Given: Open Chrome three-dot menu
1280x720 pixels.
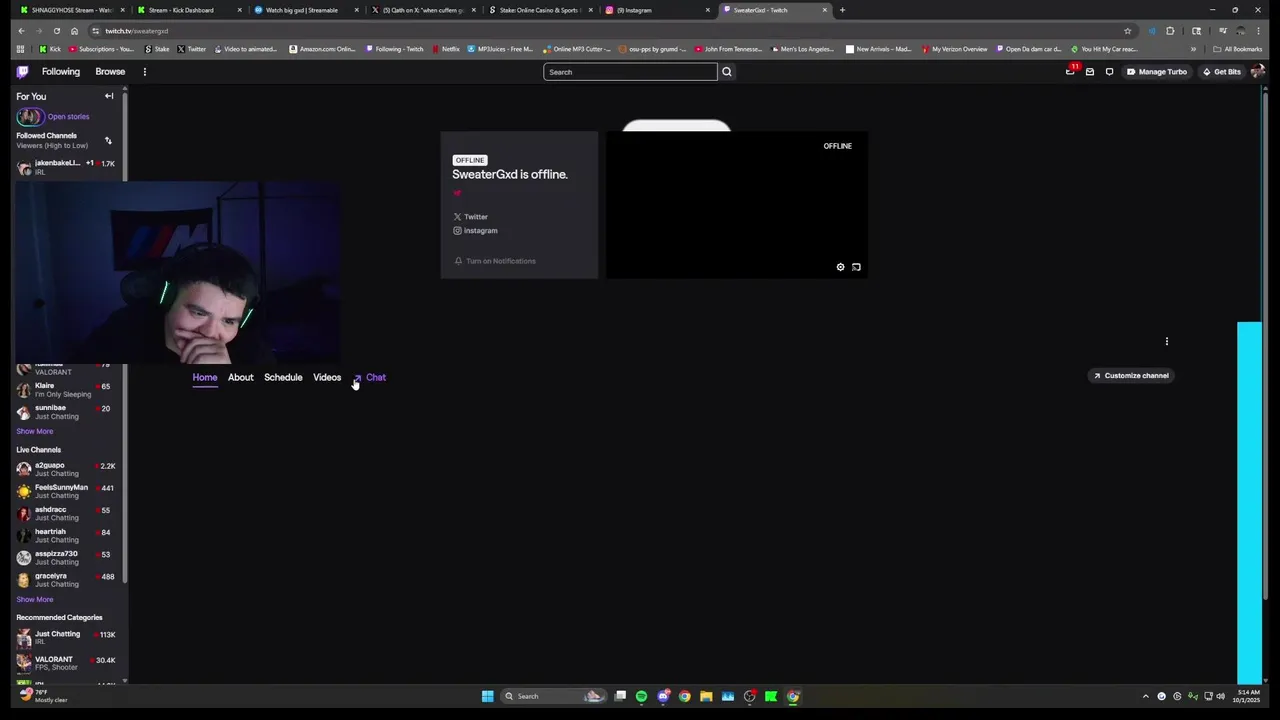Looking at the screenshot, I should 1258,31.
